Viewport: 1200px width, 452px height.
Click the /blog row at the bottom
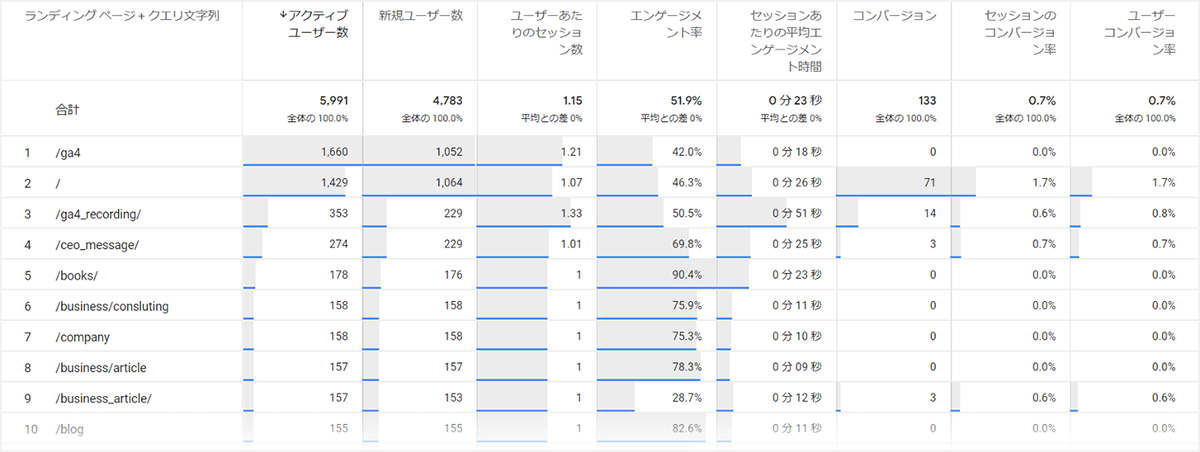(x=72, y=429)
